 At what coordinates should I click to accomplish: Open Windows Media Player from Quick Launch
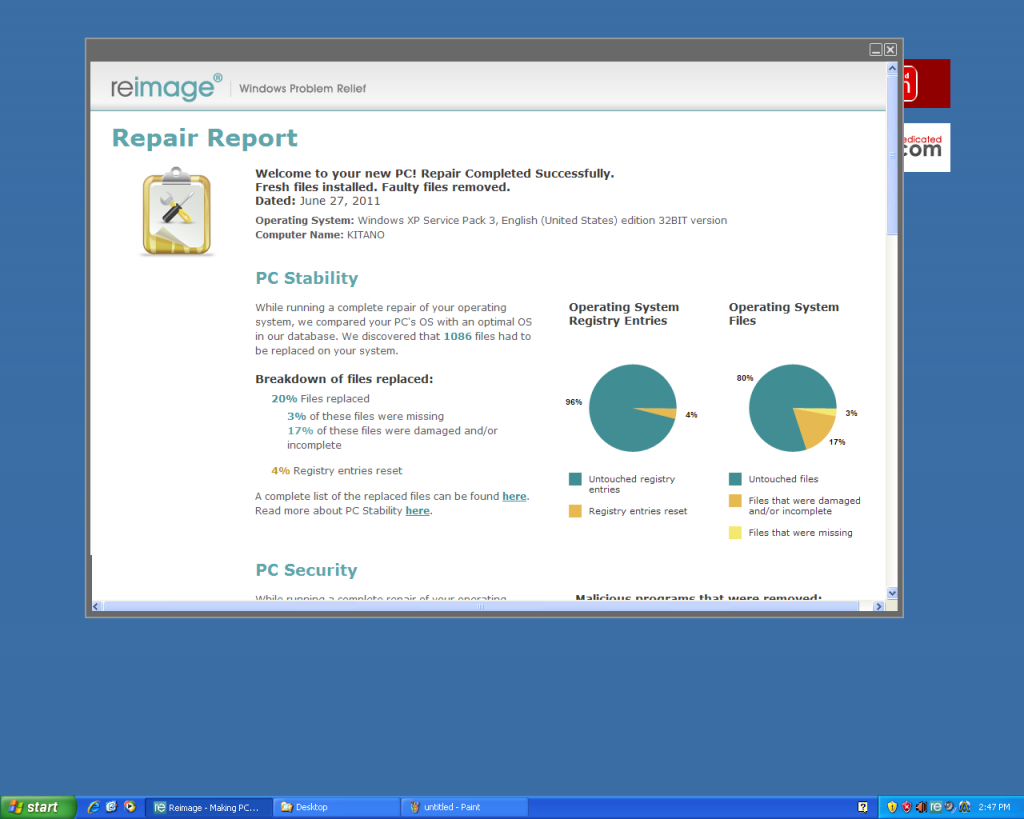pyautogui.click(x=130, y=807)
